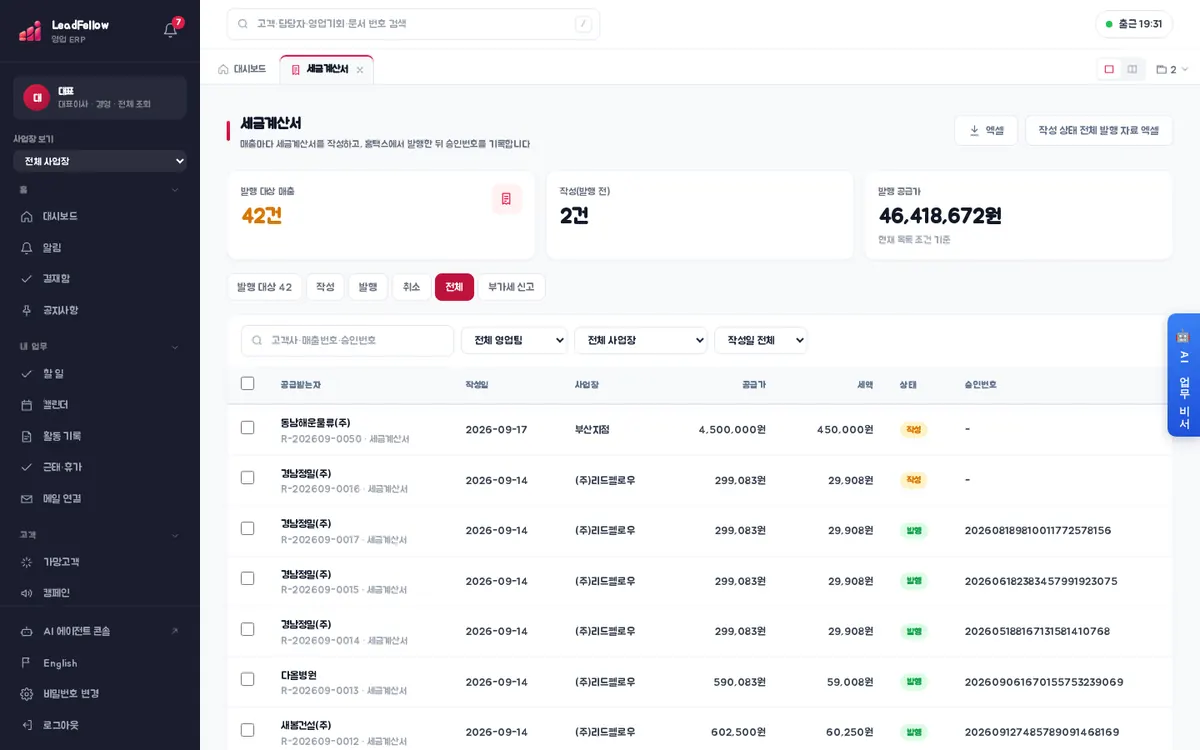Screen dimensions: 1200x750
Task: Click 부산지점 cell in first row
Action: coord(592,429)
